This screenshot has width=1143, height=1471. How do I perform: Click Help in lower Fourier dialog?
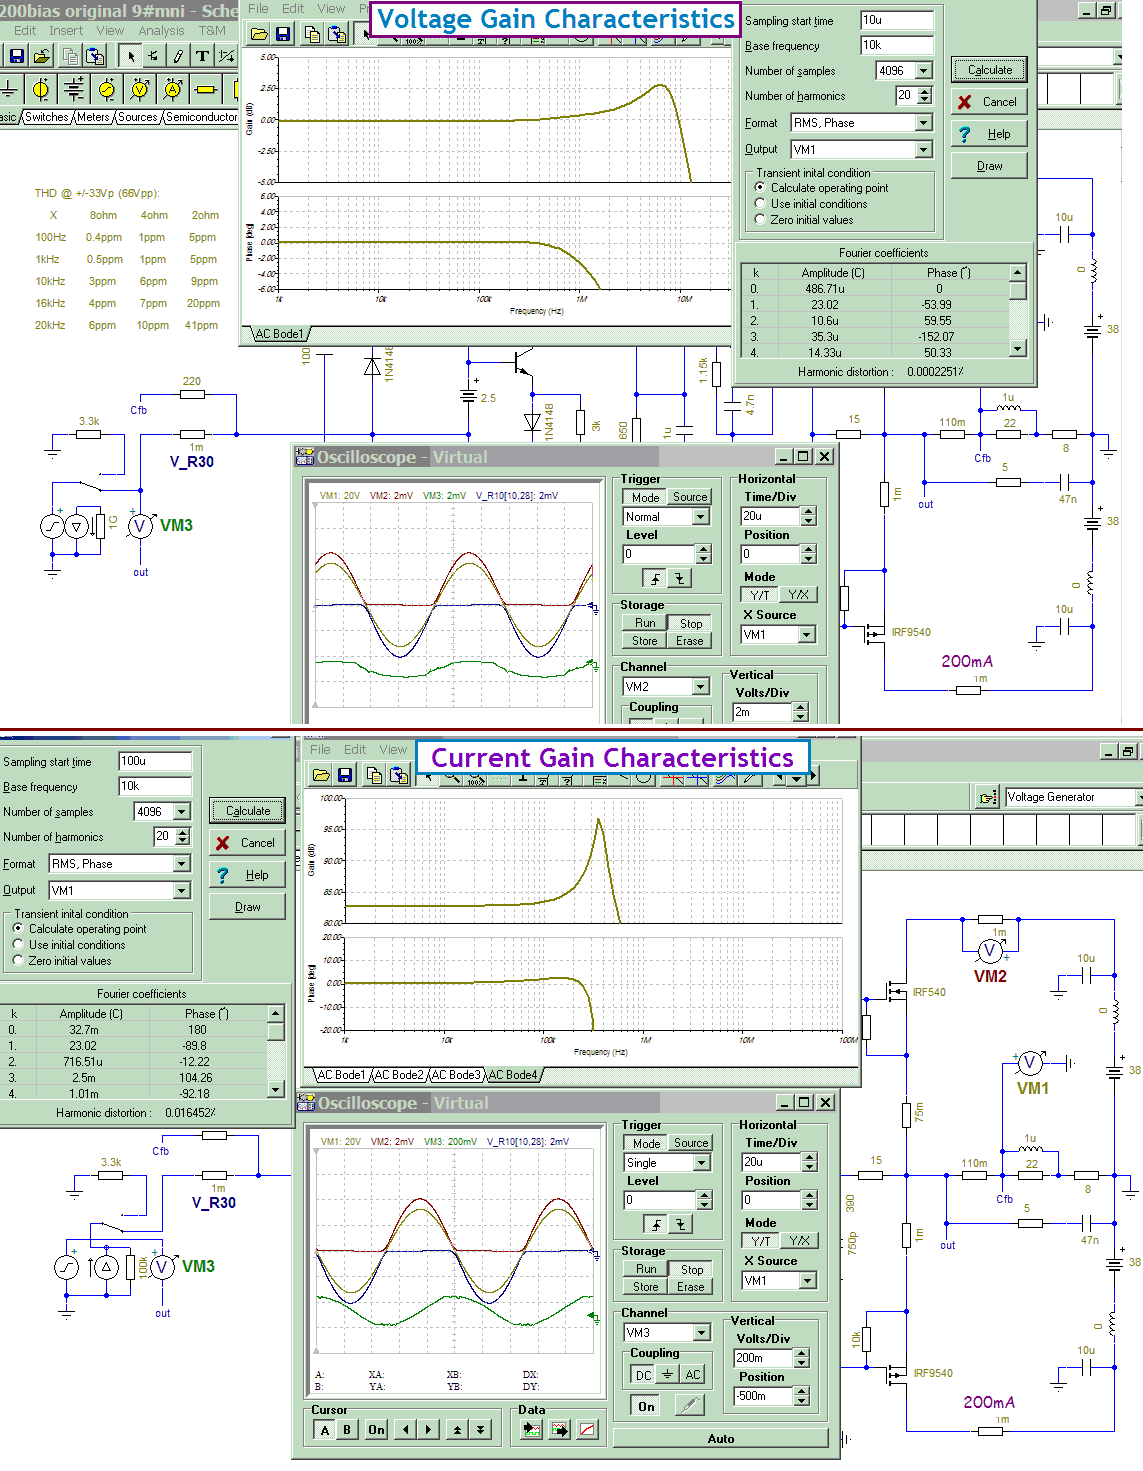pyautogui.click(x=248, y=875)
